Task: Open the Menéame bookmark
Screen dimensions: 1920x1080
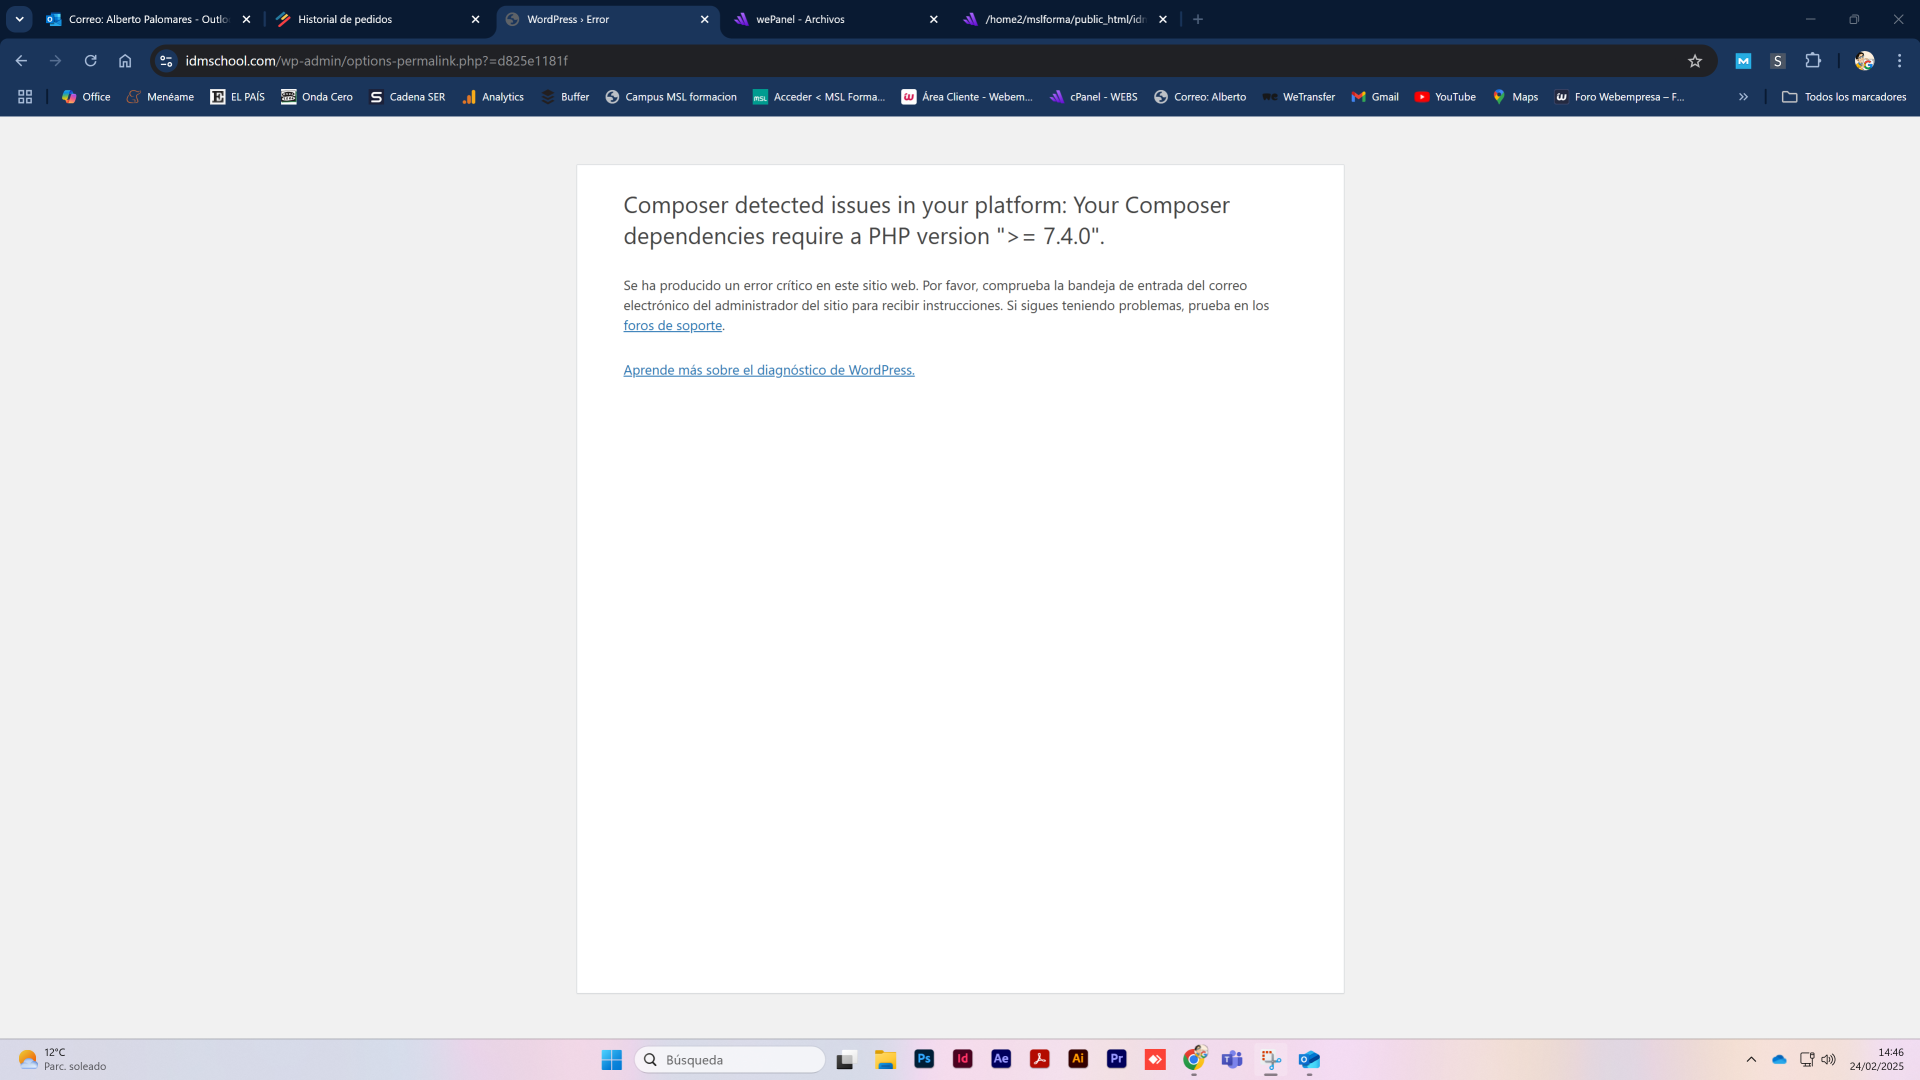Action: [160, 97]
